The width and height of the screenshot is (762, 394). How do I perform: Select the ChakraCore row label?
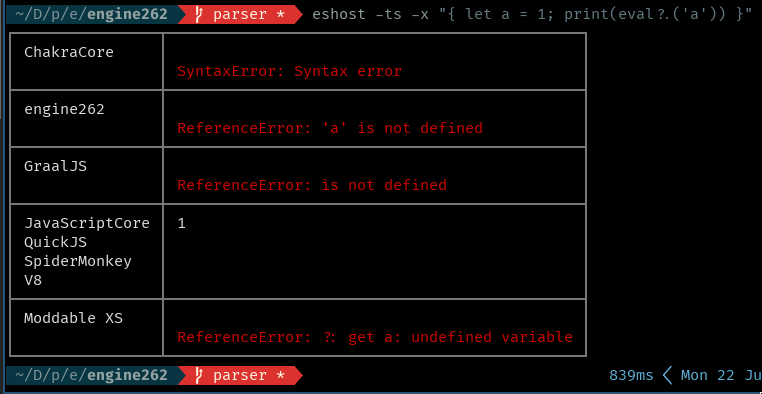pyautogui.click(x=69, y=52)
